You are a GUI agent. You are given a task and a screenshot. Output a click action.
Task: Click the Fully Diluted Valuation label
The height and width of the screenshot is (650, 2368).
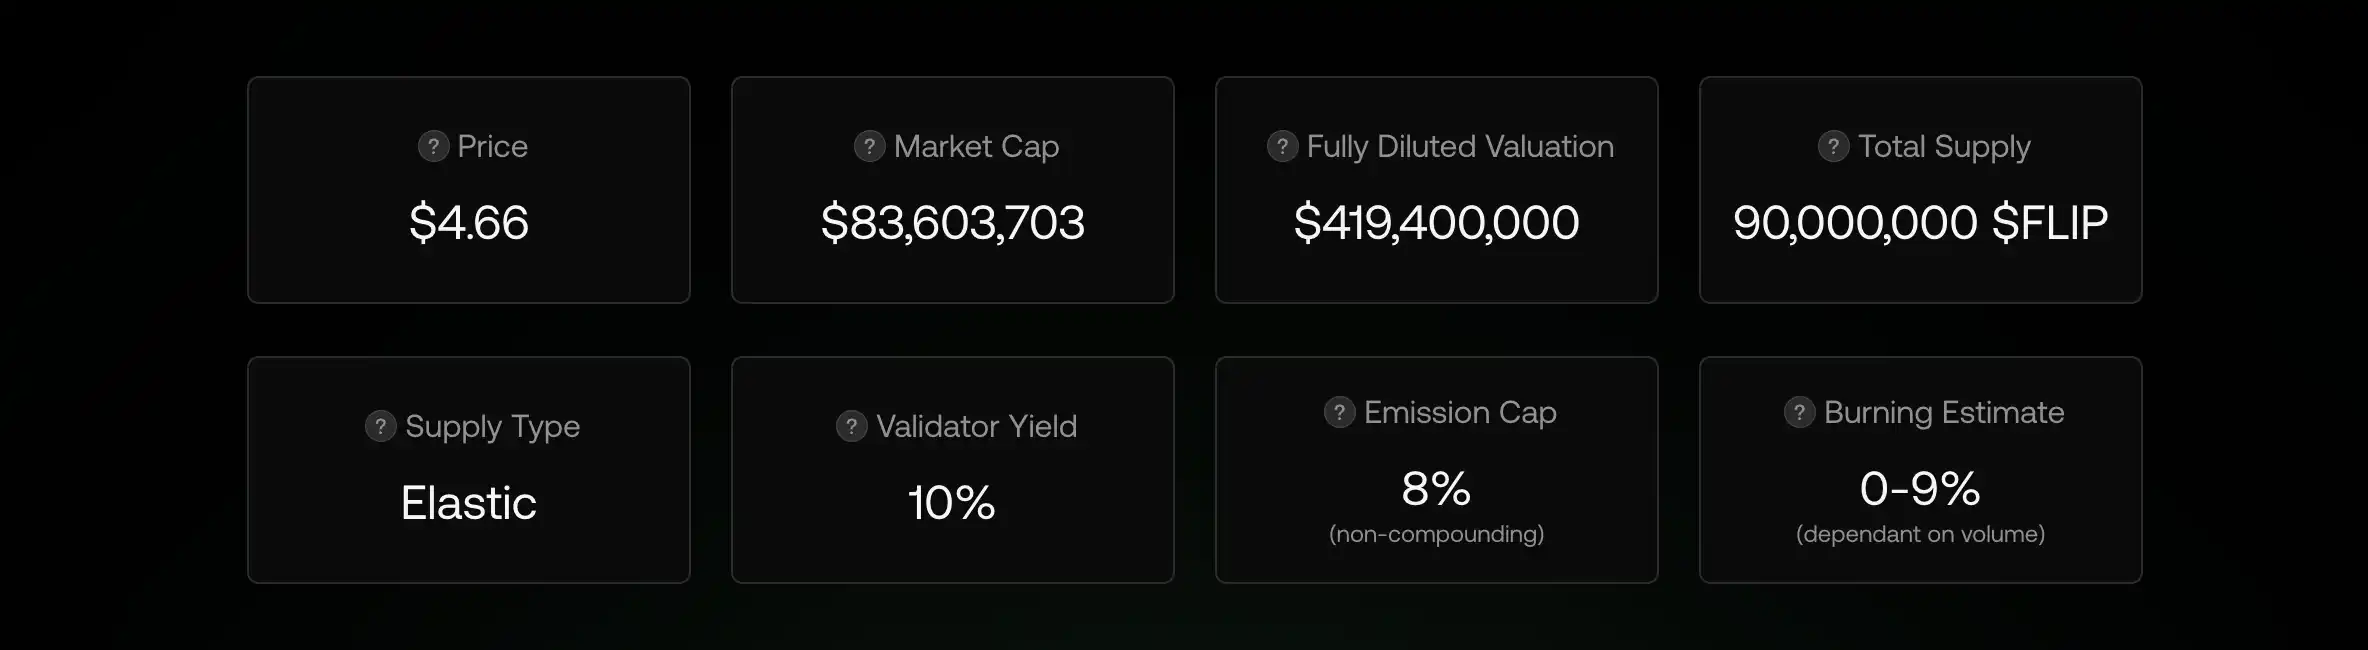[1460, 147]
